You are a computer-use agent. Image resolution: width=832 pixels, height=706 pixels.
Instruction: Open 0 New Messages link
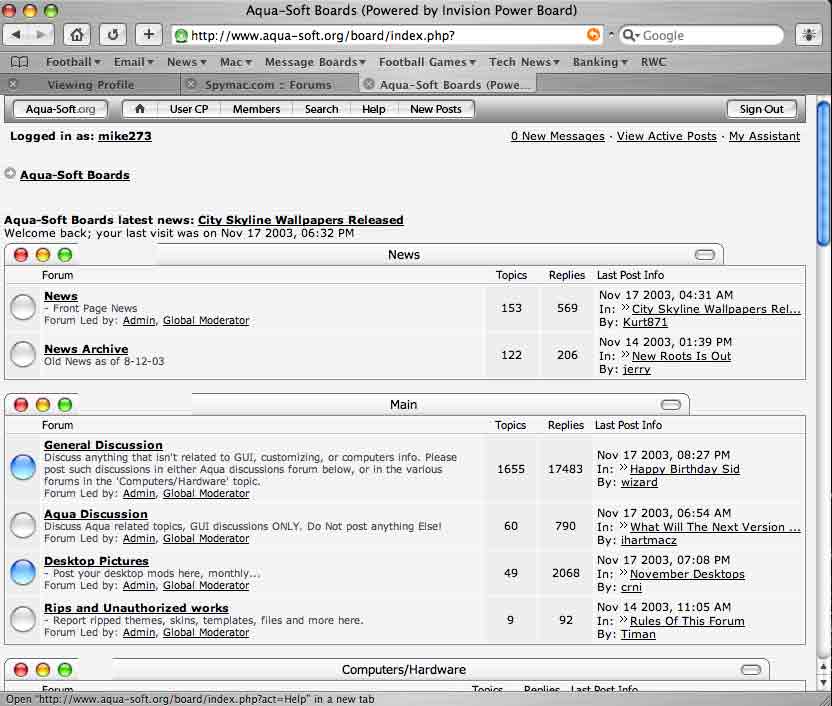click(x=558, y=136)
